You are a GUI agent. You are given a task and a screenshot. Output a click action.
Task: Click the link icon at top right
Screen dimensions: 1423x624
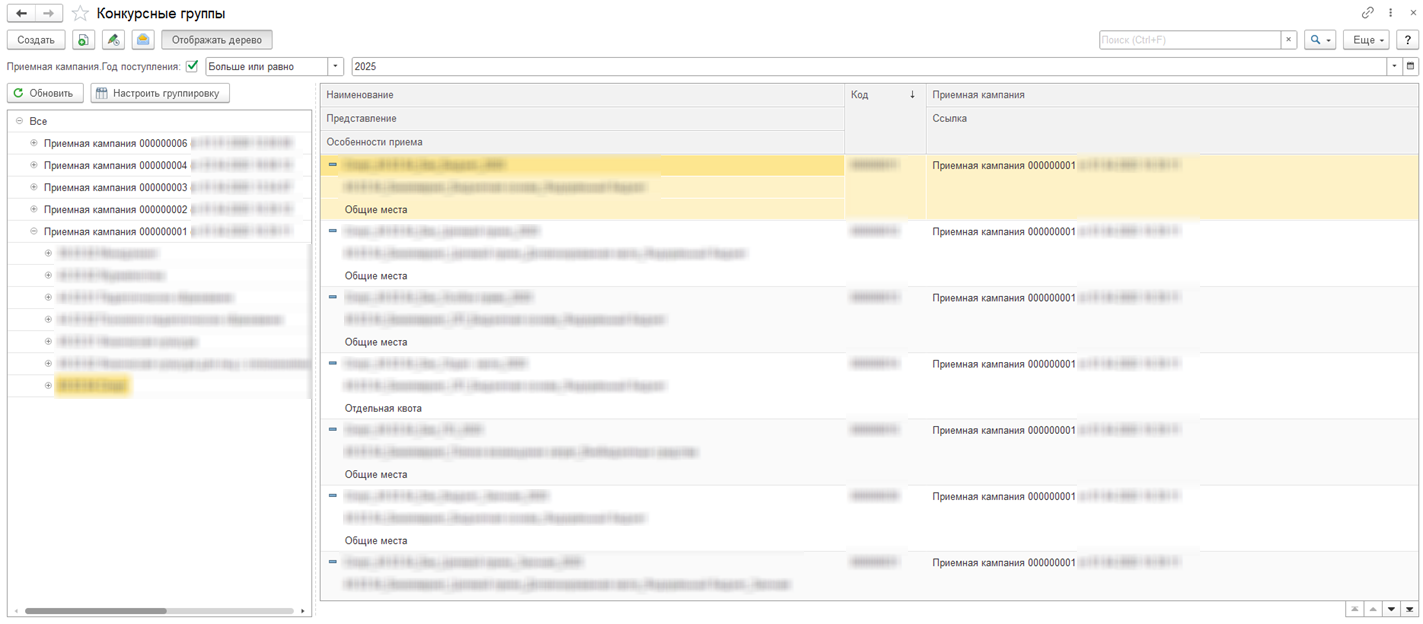tap(1367, 13)
